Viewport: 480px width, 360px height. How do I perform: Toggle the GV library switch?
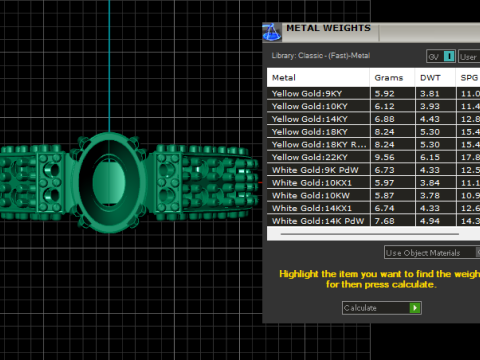(441, 56)
